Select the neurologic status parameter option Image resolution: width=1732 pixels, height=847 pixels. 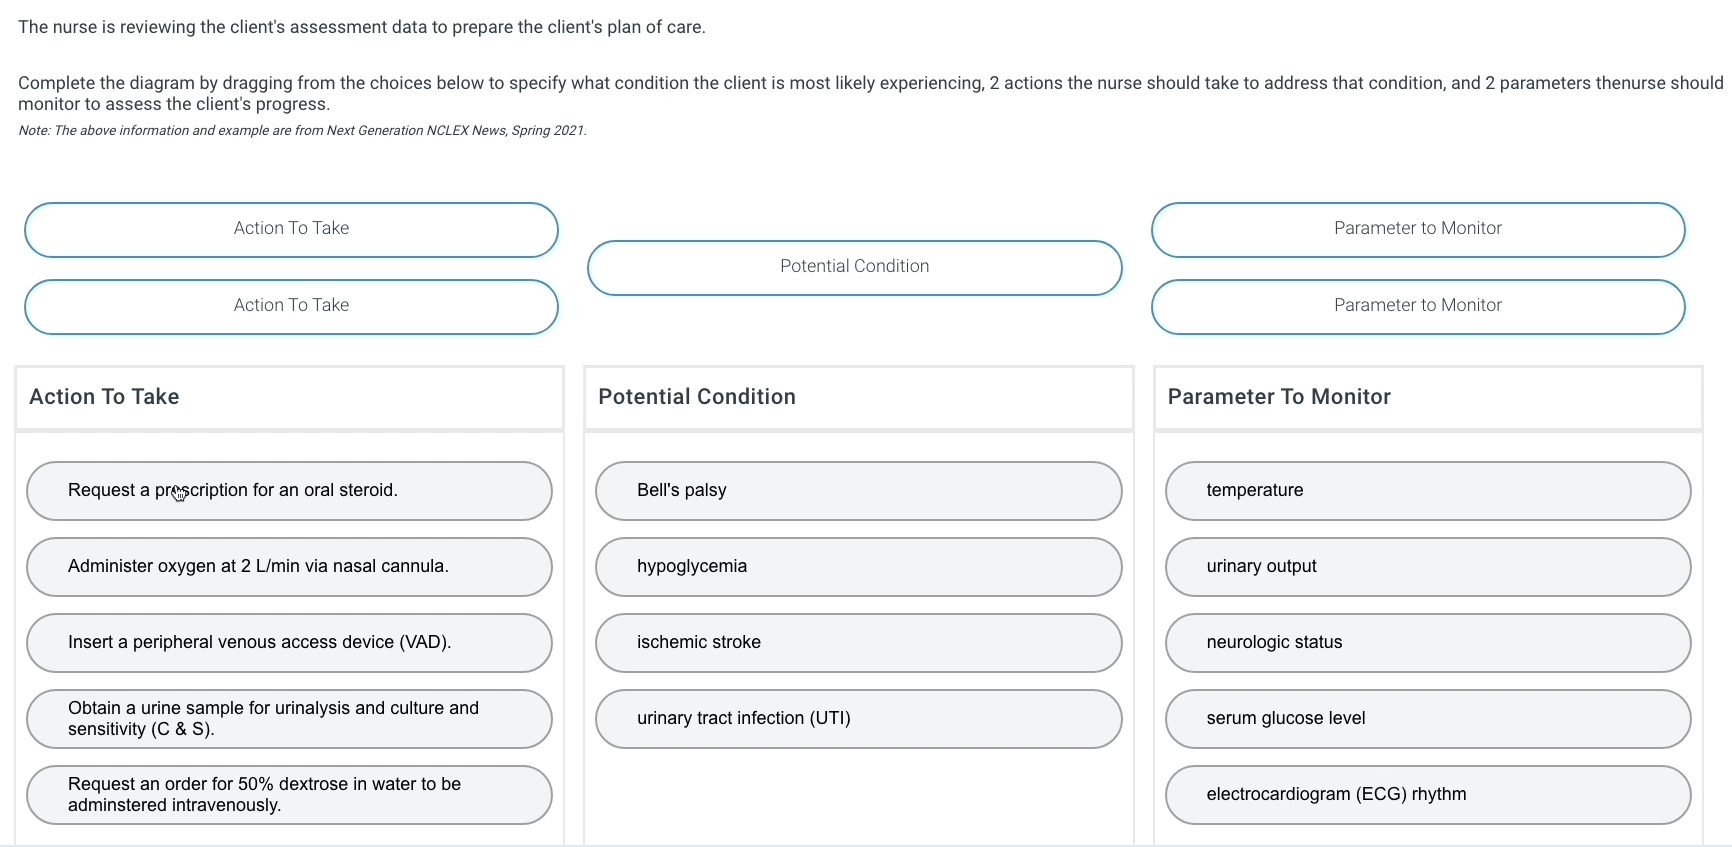point(1428,642)
